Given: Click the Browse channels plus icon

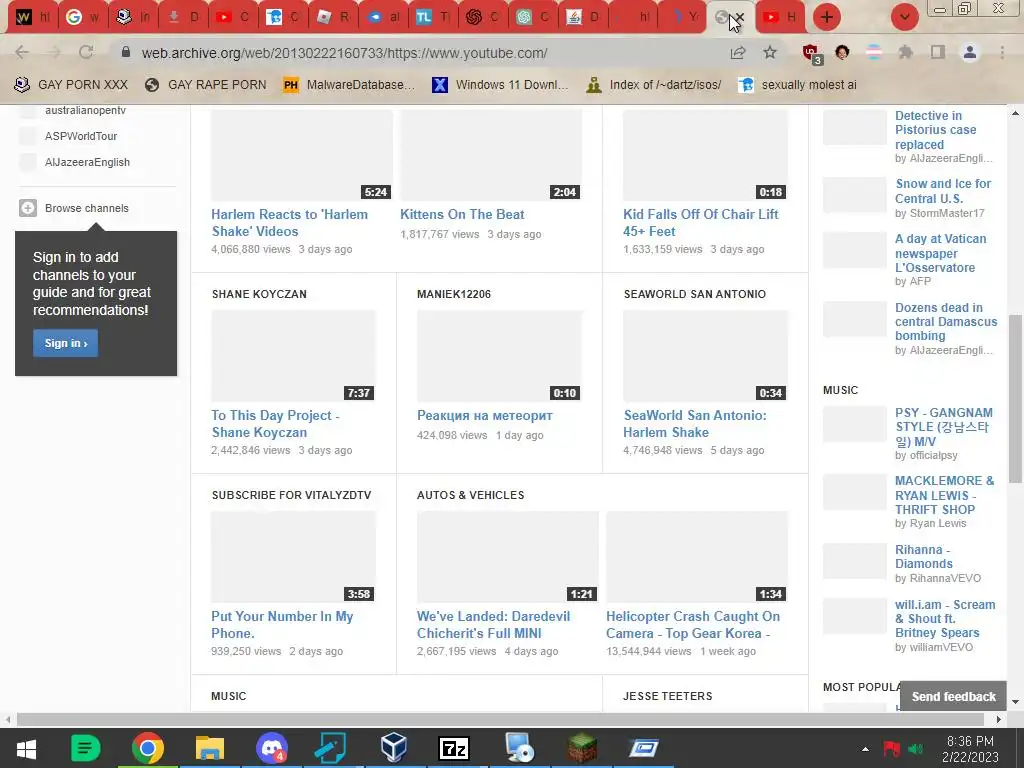Looking at the screenshot, I should pyautogui.click(x=27, y=208).
